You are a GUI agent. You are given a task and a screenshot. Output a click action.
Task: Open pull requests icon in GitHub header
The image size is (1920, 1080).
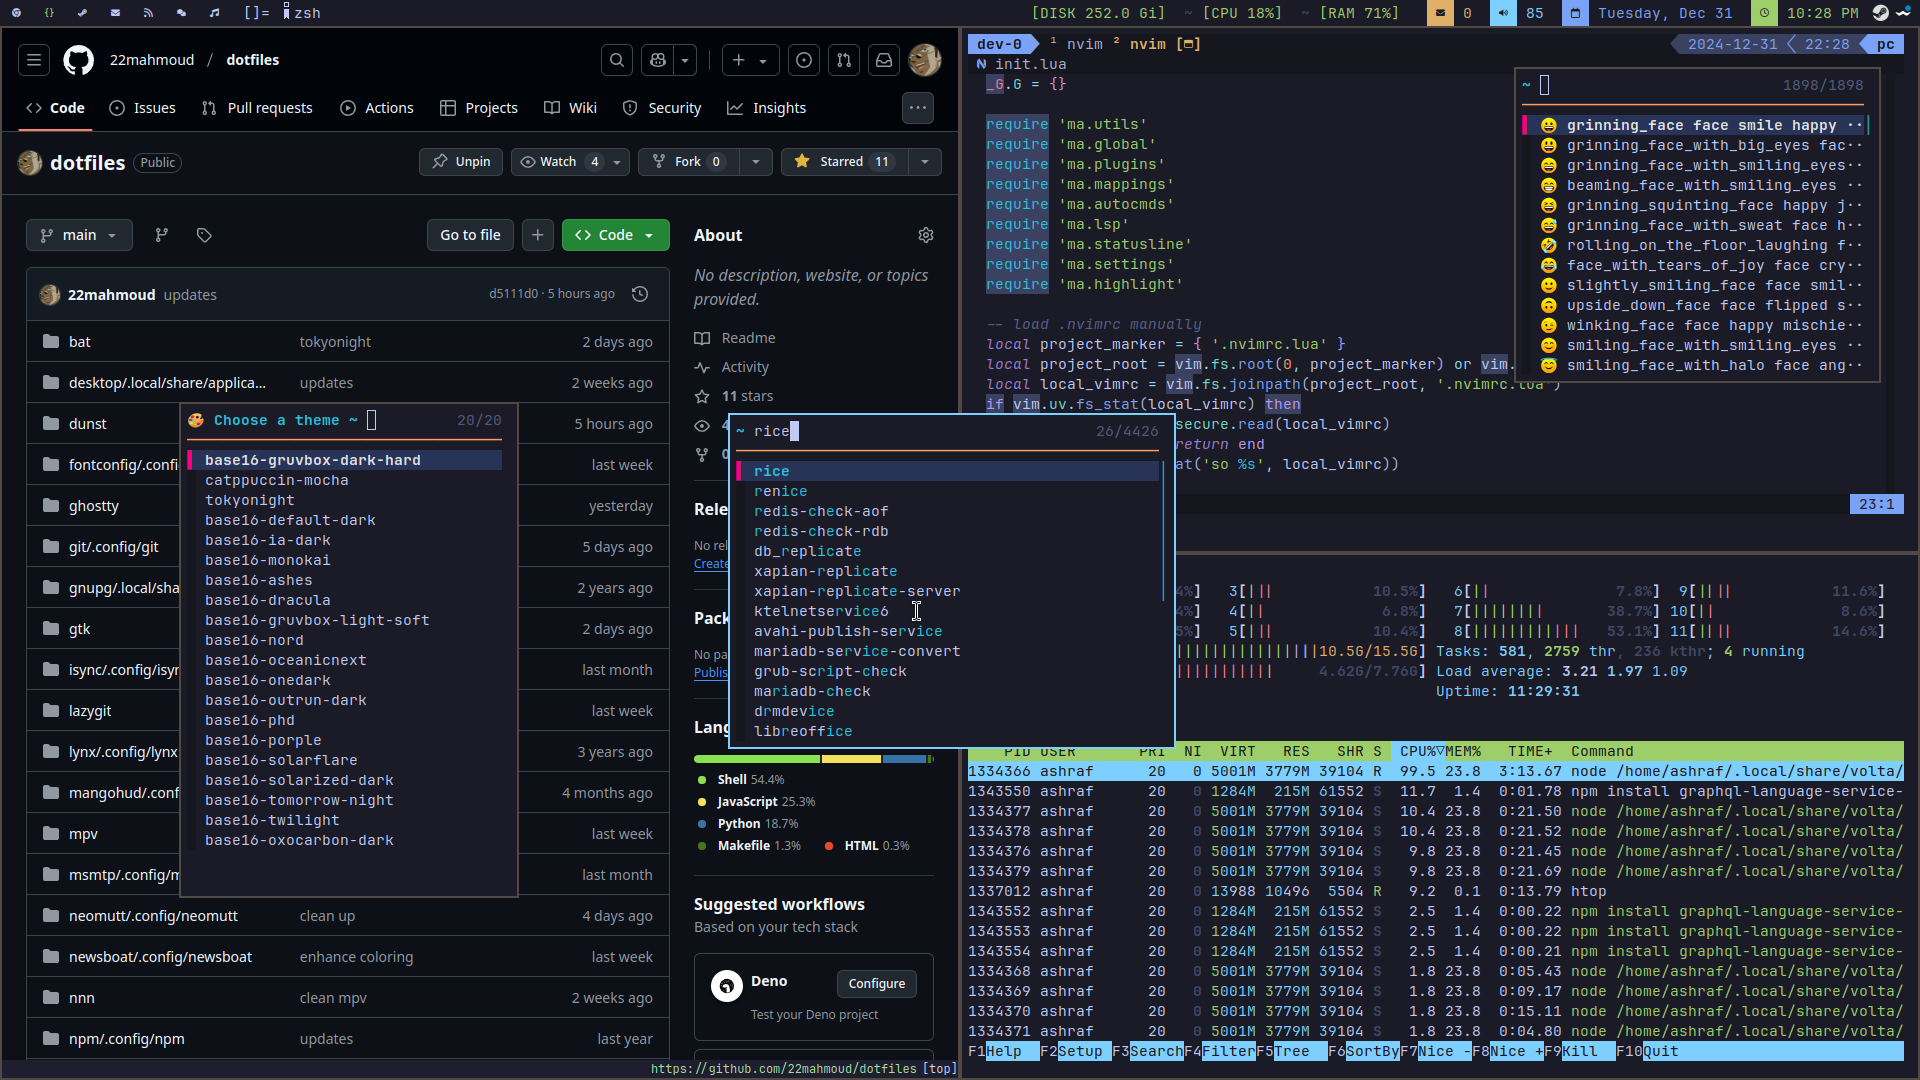(x=844, y=60)
